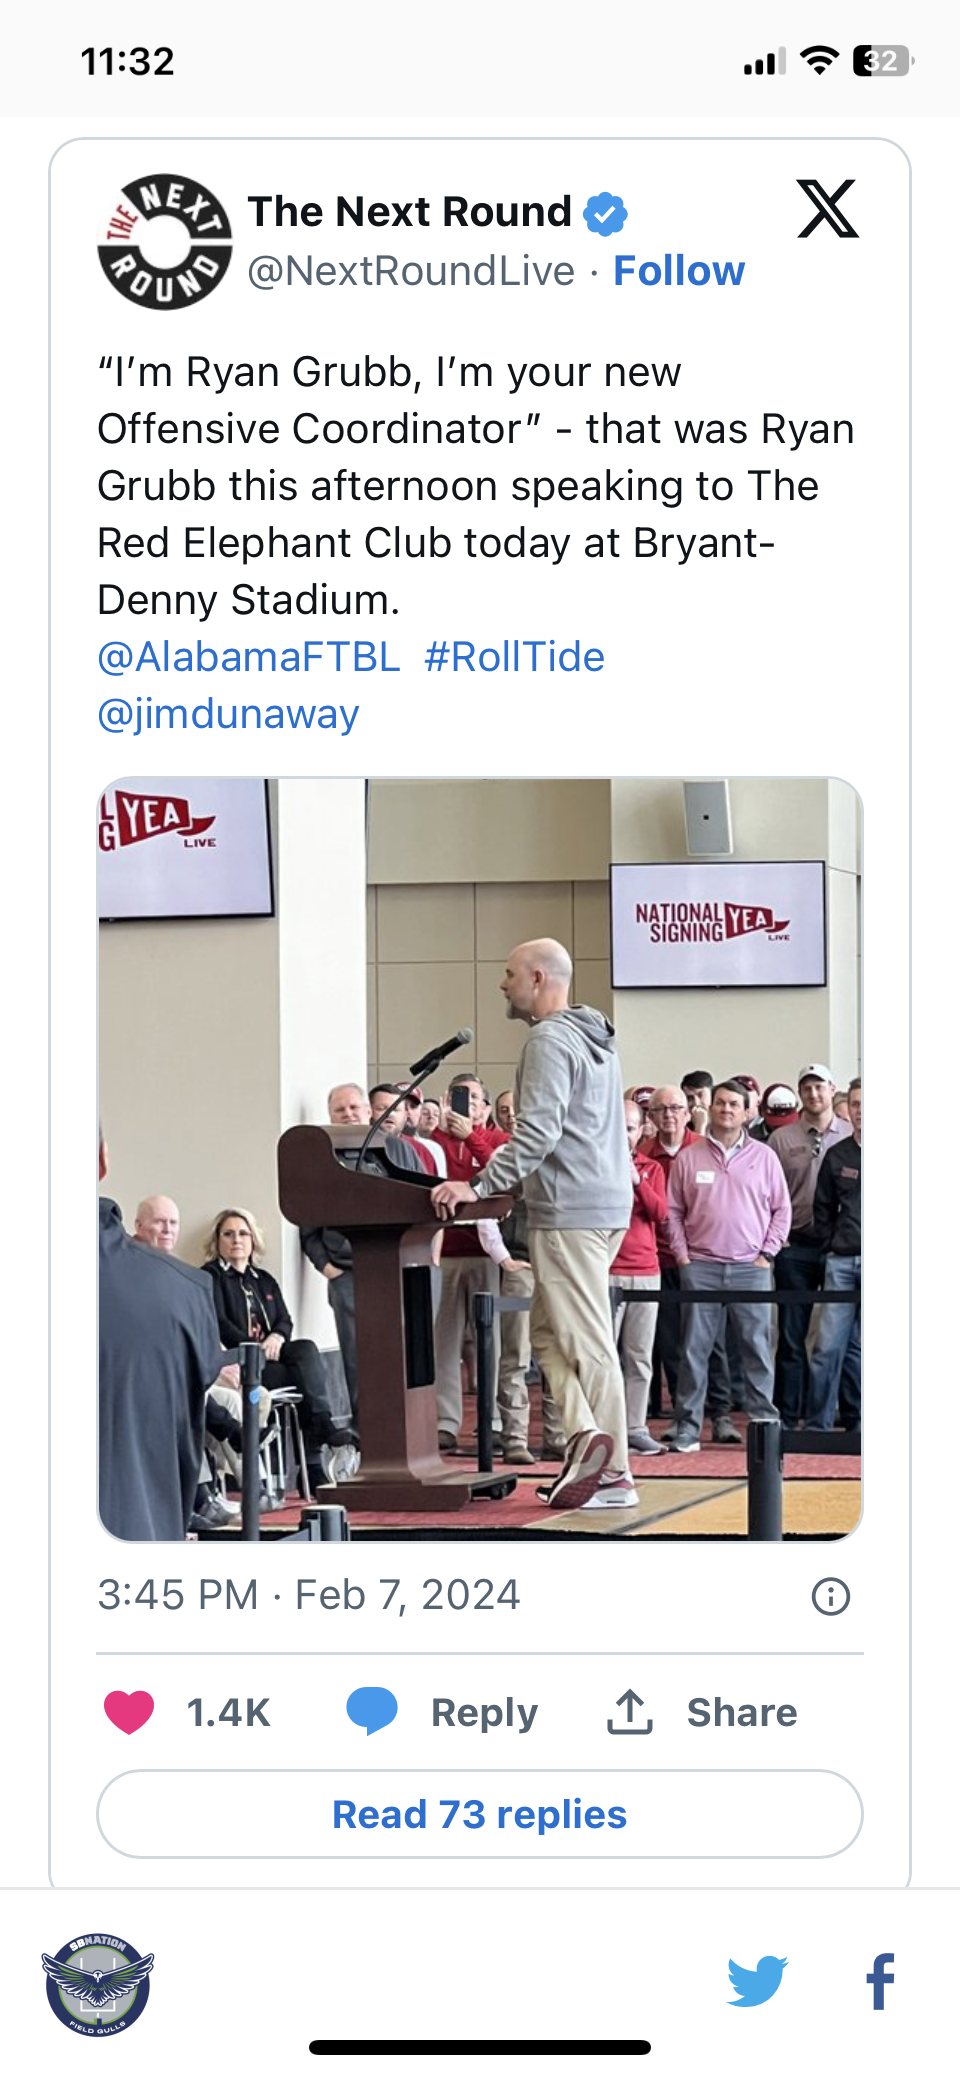Tap The Next Round display name
The width and height of the screenshot is (960, 2079).
coord(409,212)
